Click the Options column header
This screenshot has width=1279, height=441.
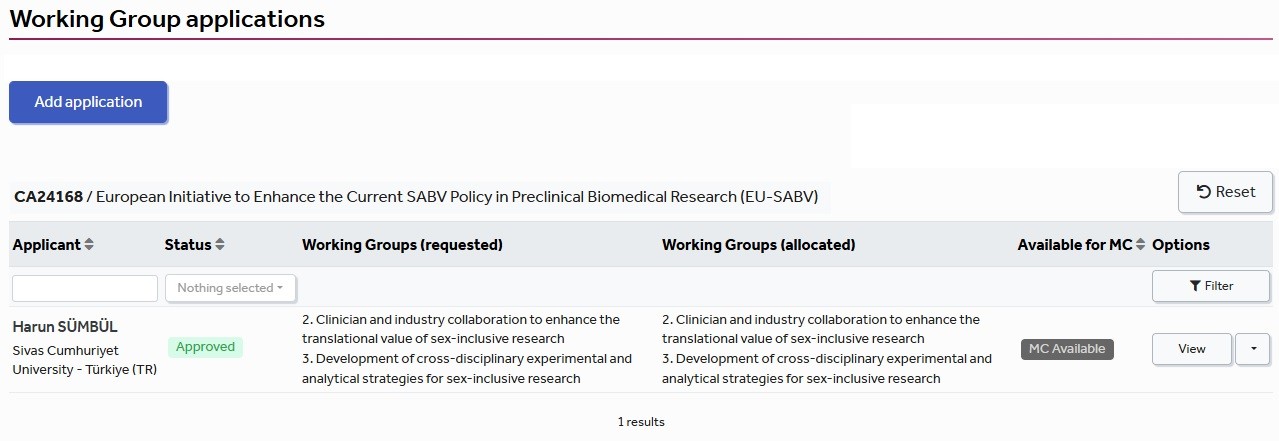click(x=1181, y=245)
